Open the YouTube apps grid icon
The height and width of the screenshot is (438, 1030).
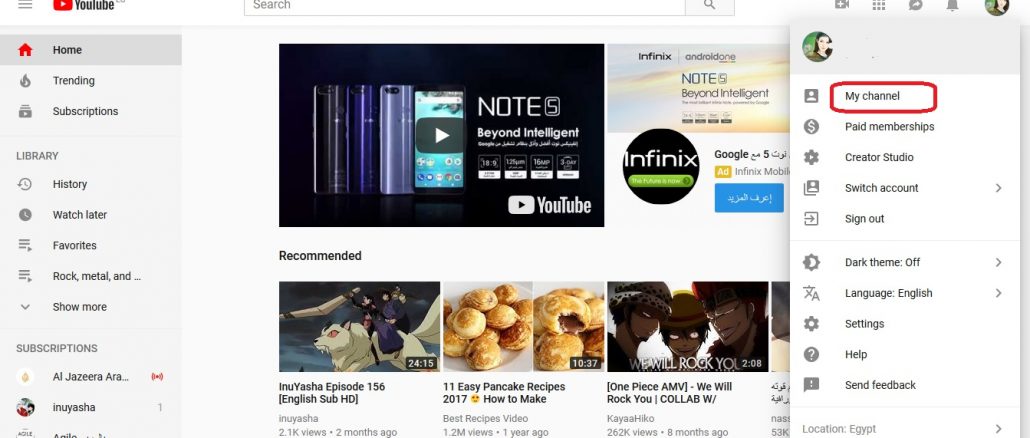coord(878,4)
